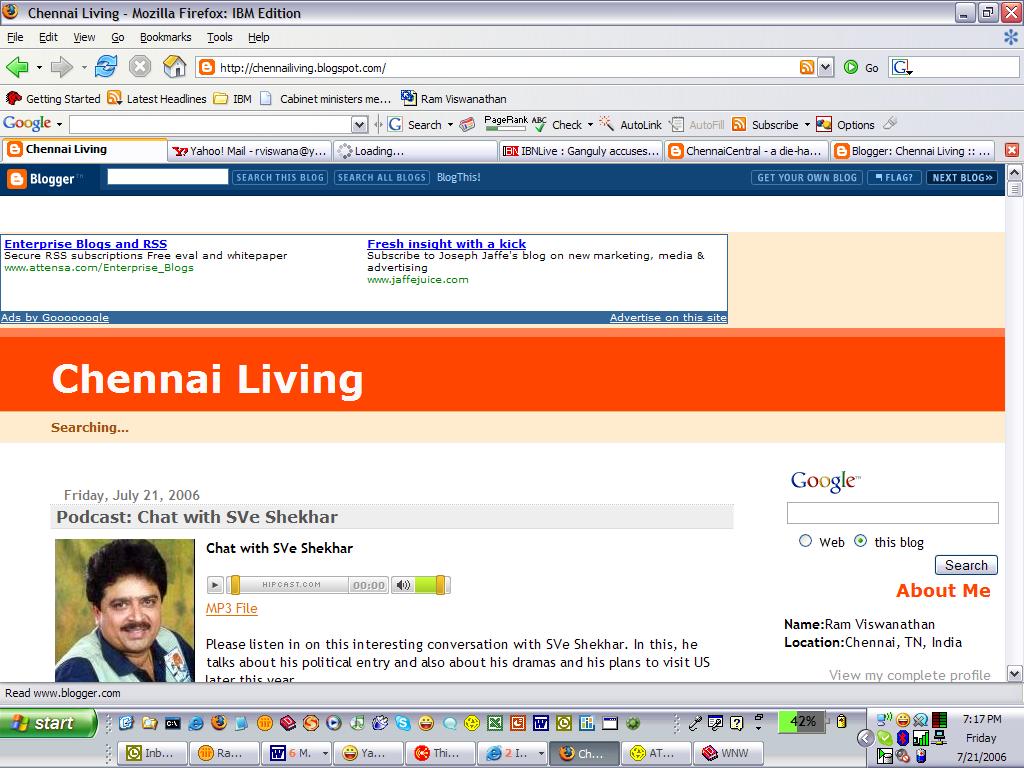
Task: Run the Google toolbar spell Check
Action: coord(556,124)
